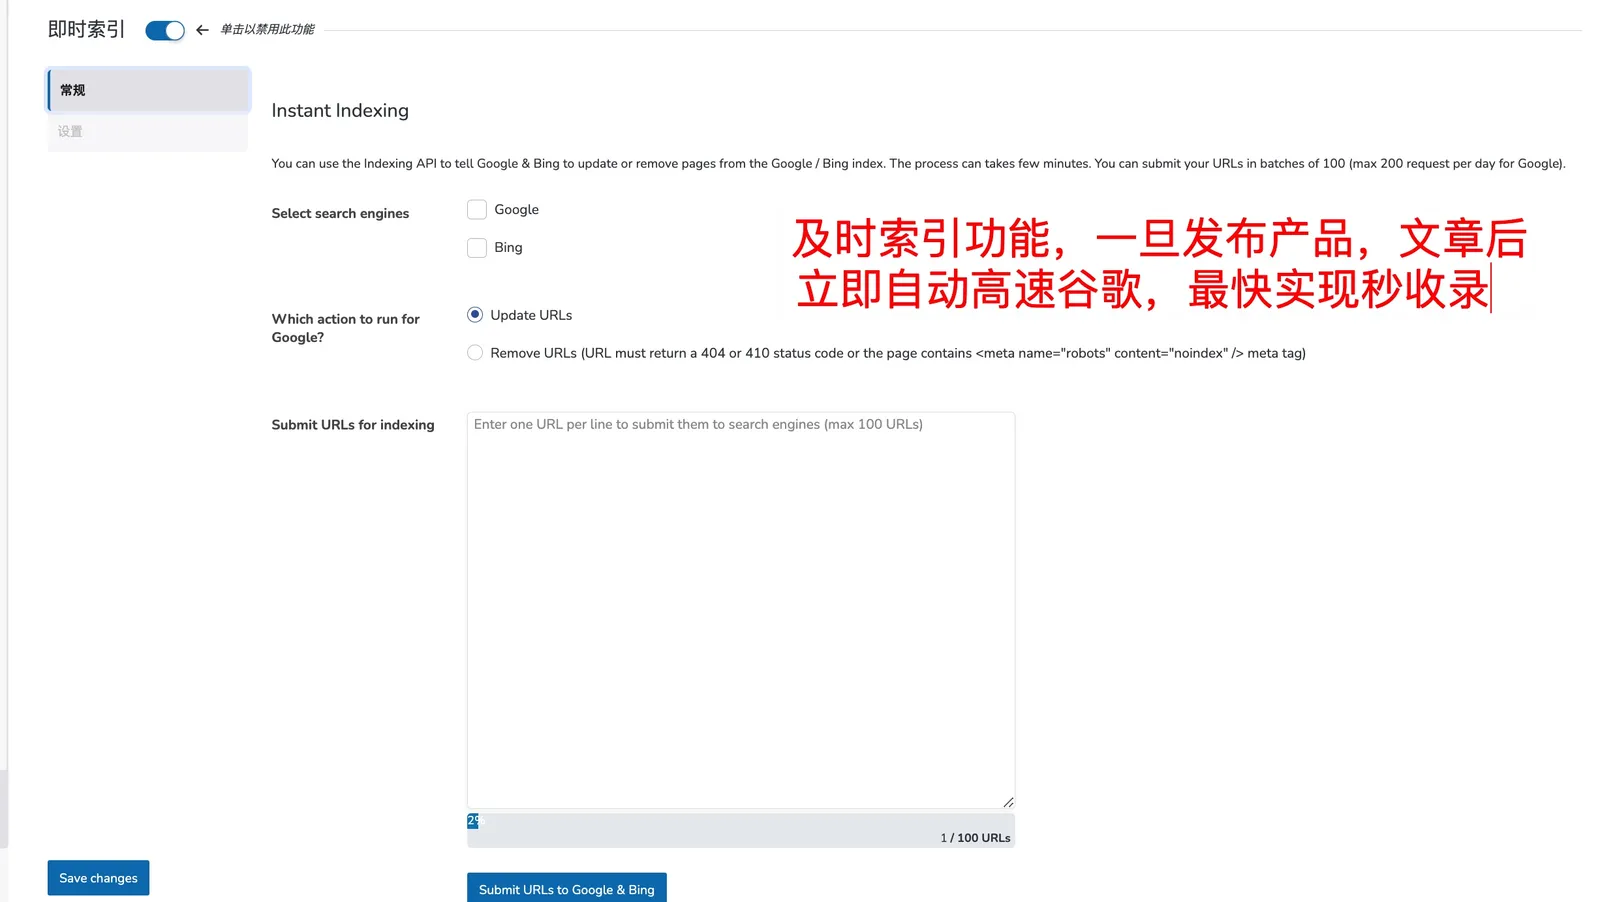Click the 1 / 100 URLs counter
Screen dimensions: 1600x902
[x=975, y=838]
